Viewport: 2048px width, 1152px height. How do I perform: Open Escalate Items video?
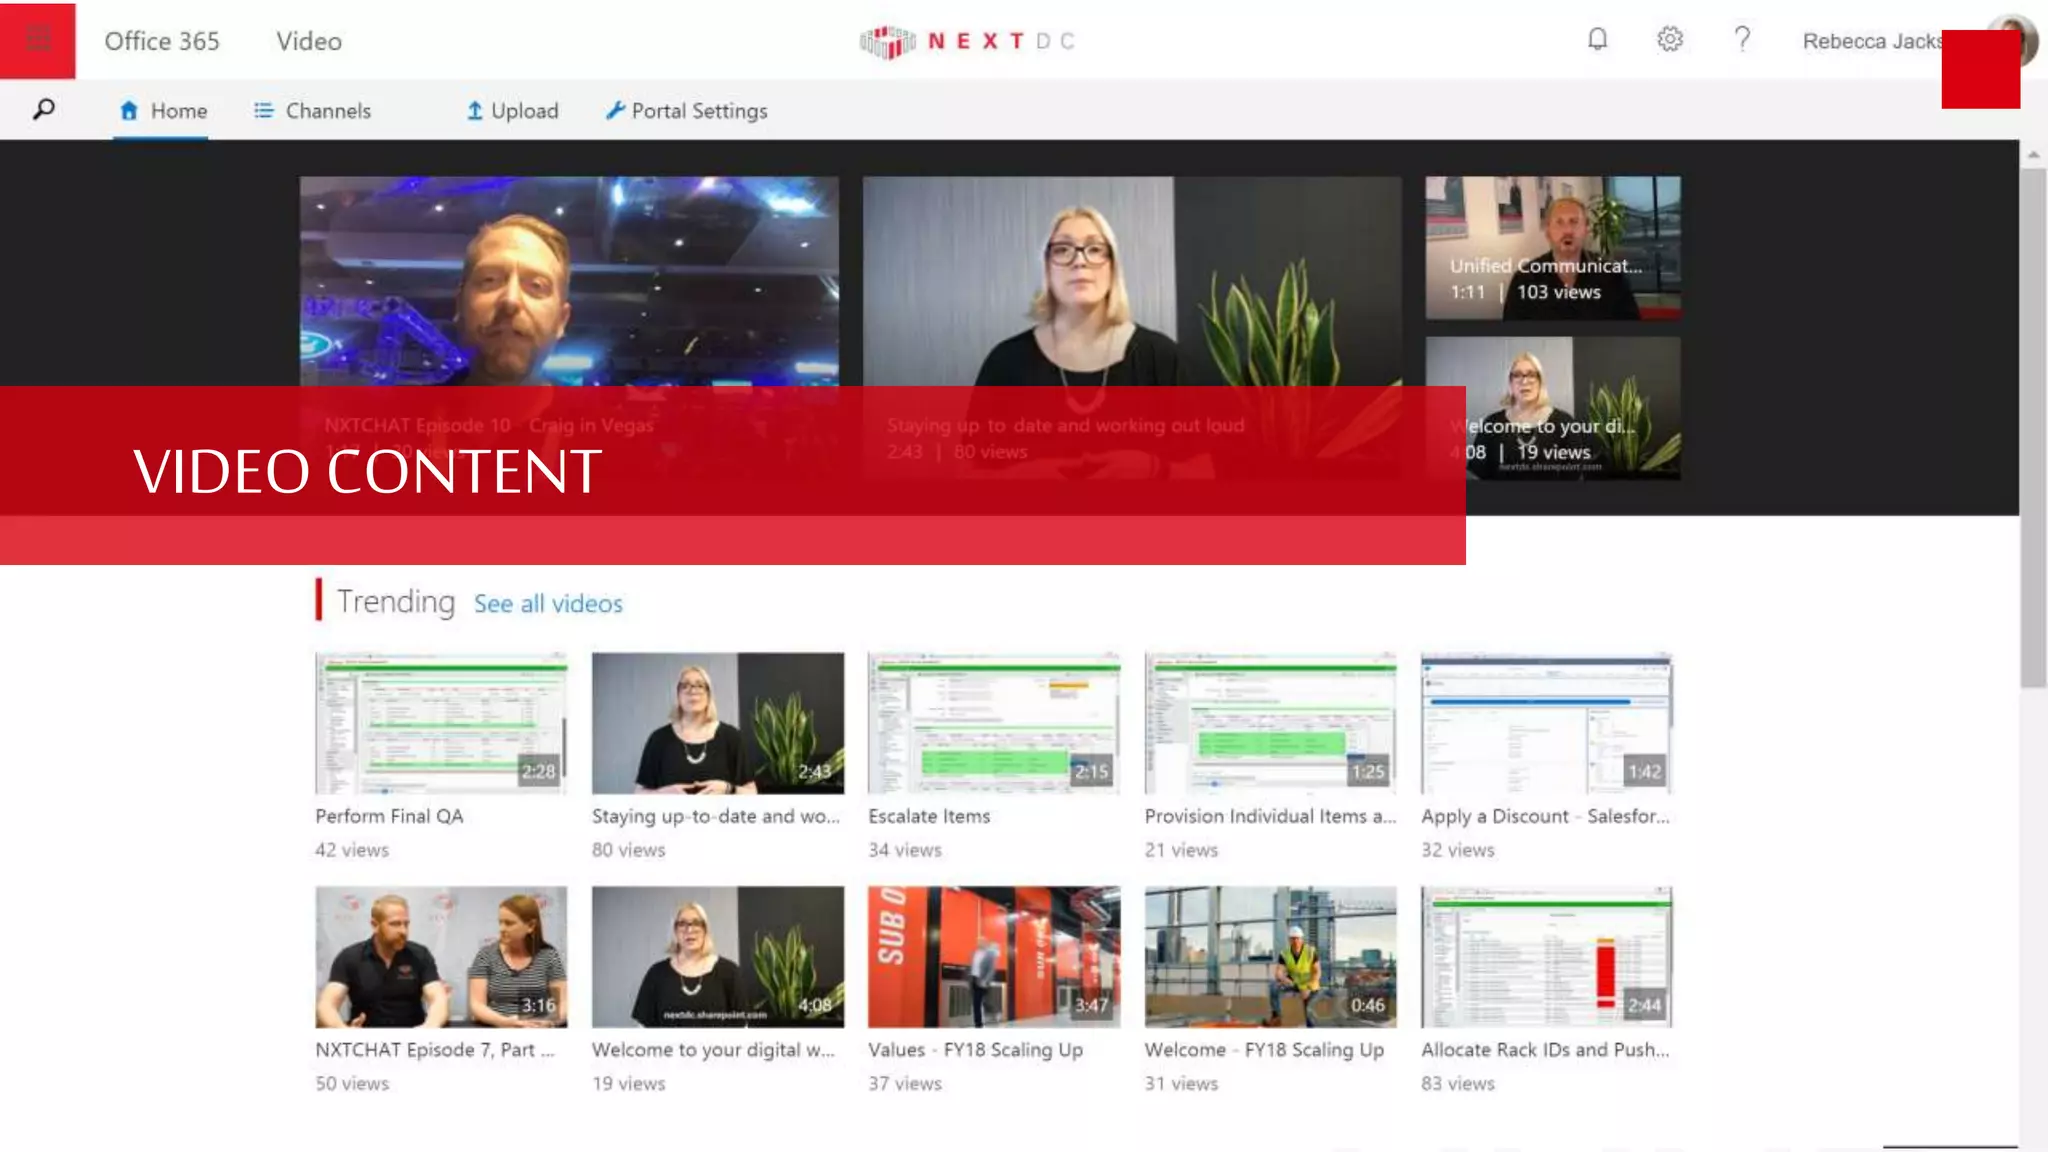click(x=993, y=723)
